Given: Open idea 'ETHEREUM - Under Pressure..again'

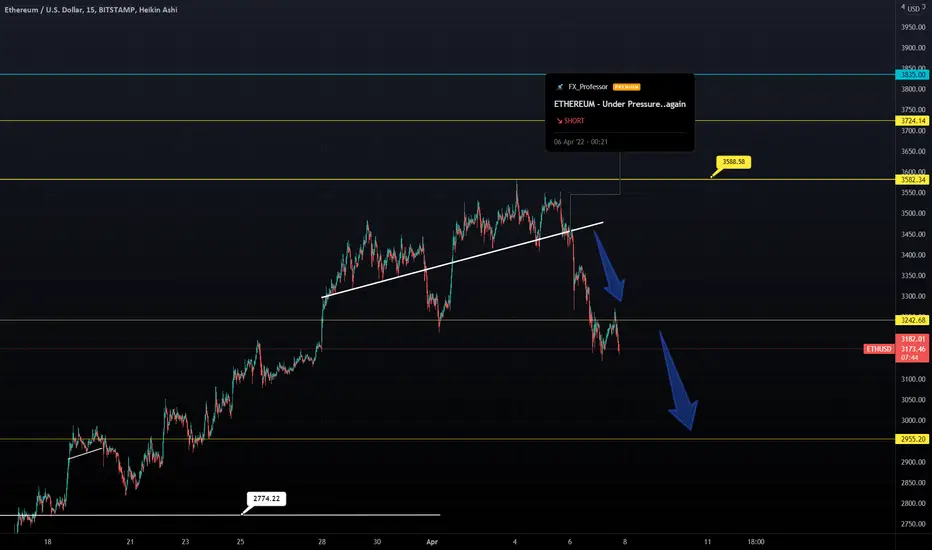Looking at the screenshot, I should pyautogui.click(x=619, y=104).
